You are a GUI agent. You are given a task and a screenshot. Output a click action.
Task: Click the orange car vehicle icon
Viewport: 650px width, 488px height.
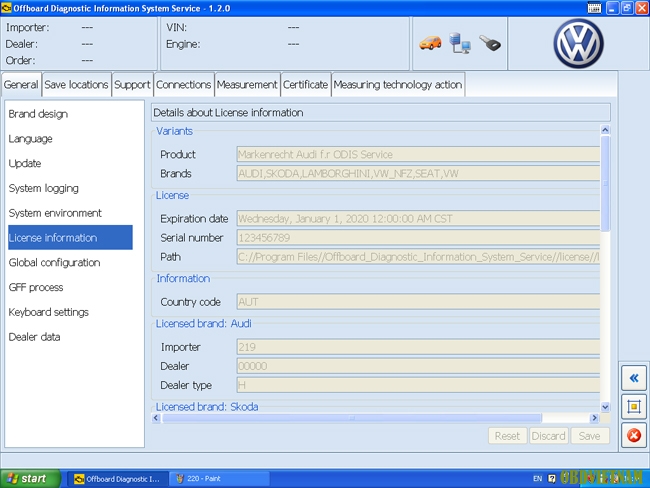[430, 43]
